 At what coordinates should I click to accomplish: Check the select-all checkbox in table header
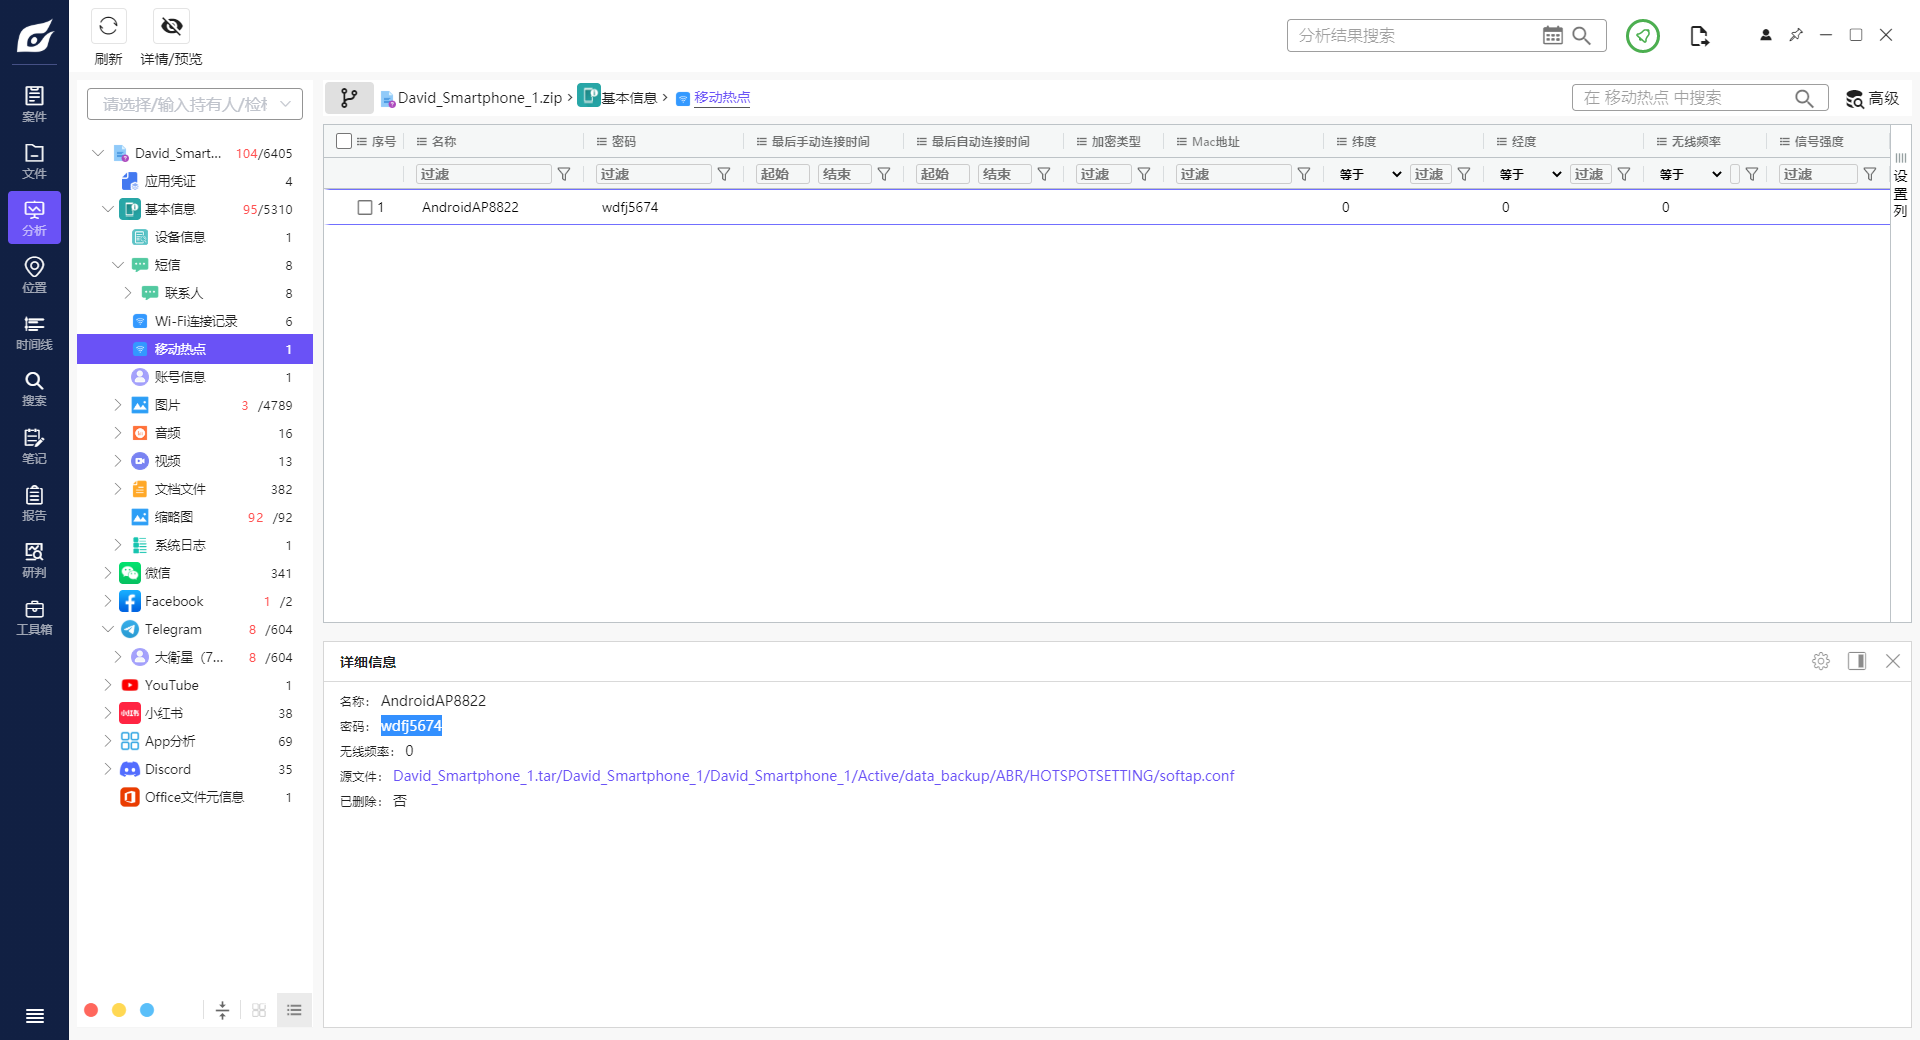tap(344, 141)
